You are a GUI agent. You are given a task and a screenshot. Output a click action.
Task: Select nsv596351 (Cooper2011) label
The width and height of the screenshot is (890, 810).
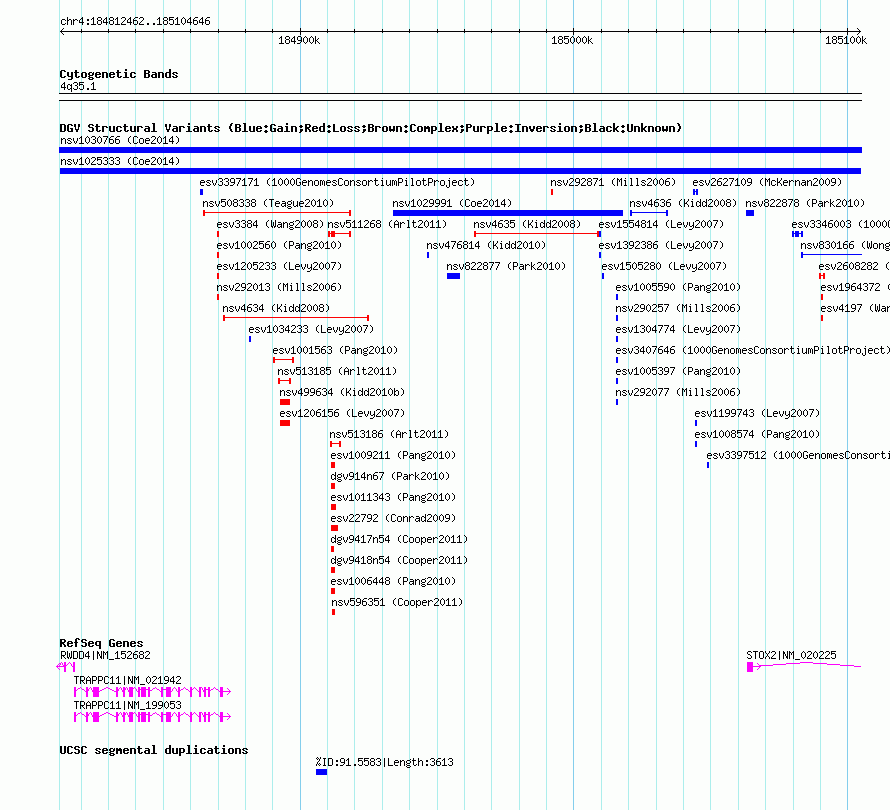coord(397,602)
